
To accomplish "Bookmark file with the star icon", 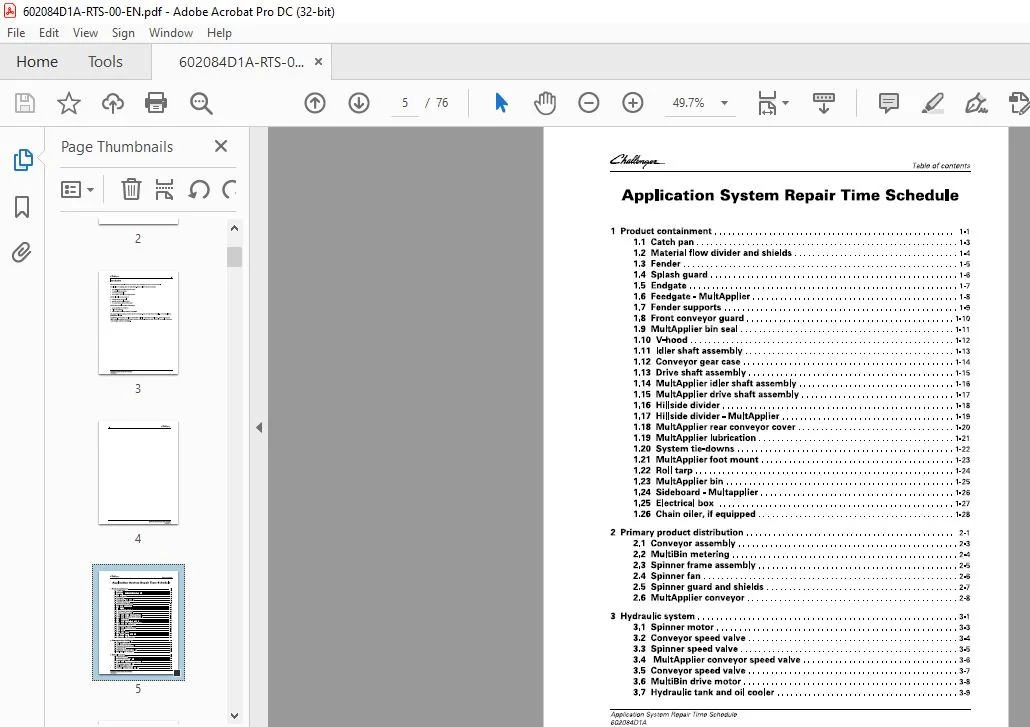I will coord(68,103).
